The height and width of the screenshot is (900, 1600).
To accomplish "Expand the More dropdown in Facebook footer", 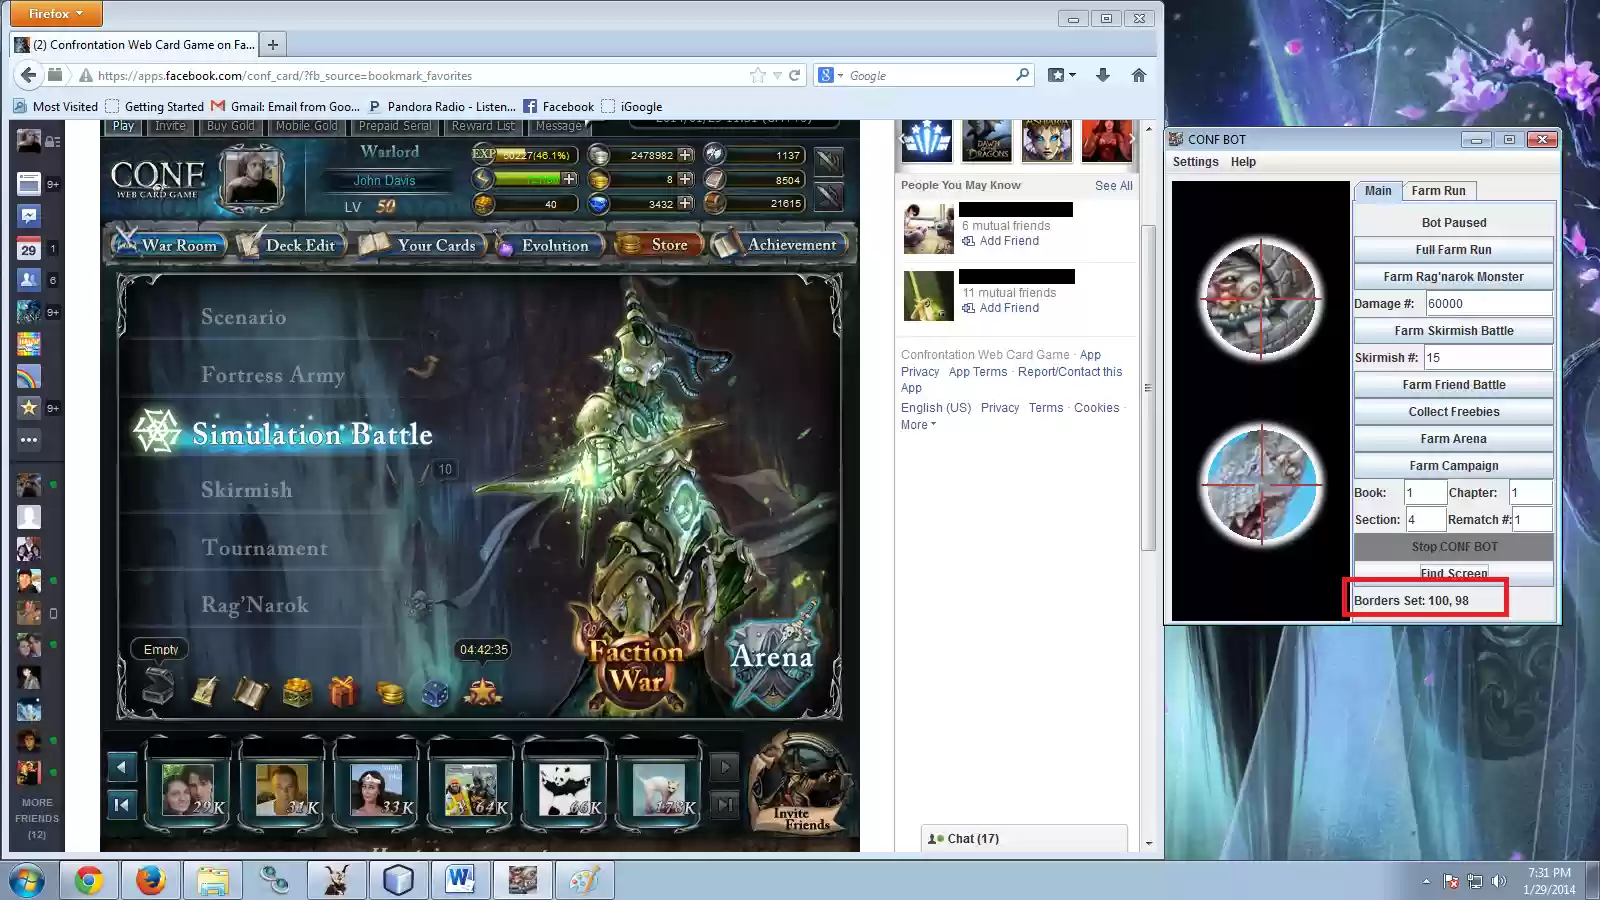I will 918,425.
